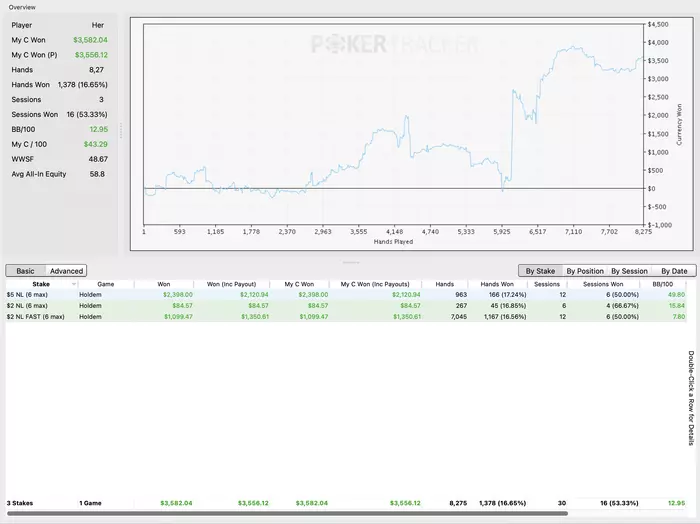This screenshot has width=700, height=524.
Task: Click the 7,045 hands cell
Action: tap(458, 316)
